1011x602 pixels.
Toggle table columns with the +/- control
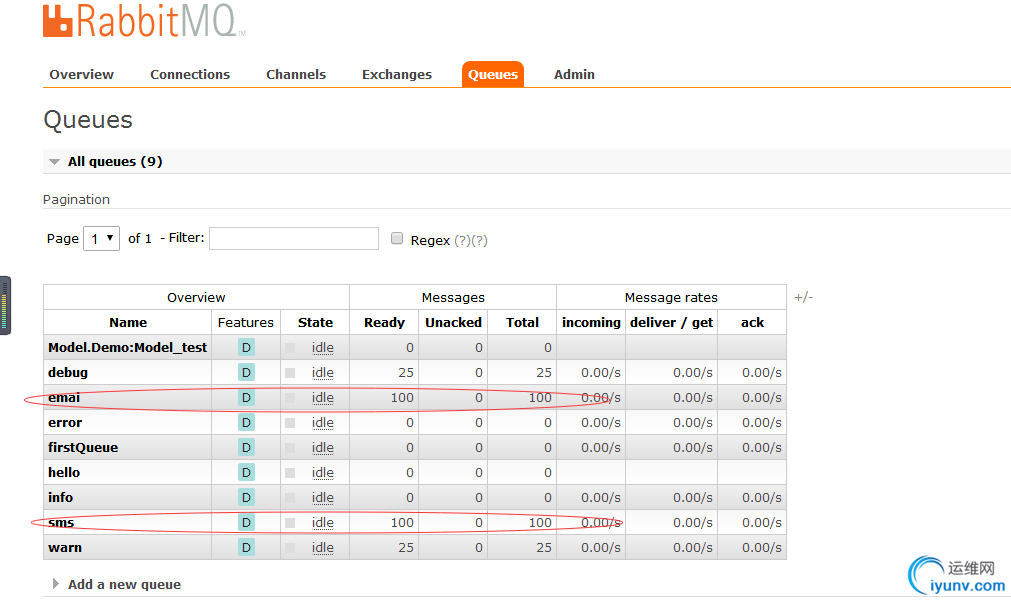[803, 297]
